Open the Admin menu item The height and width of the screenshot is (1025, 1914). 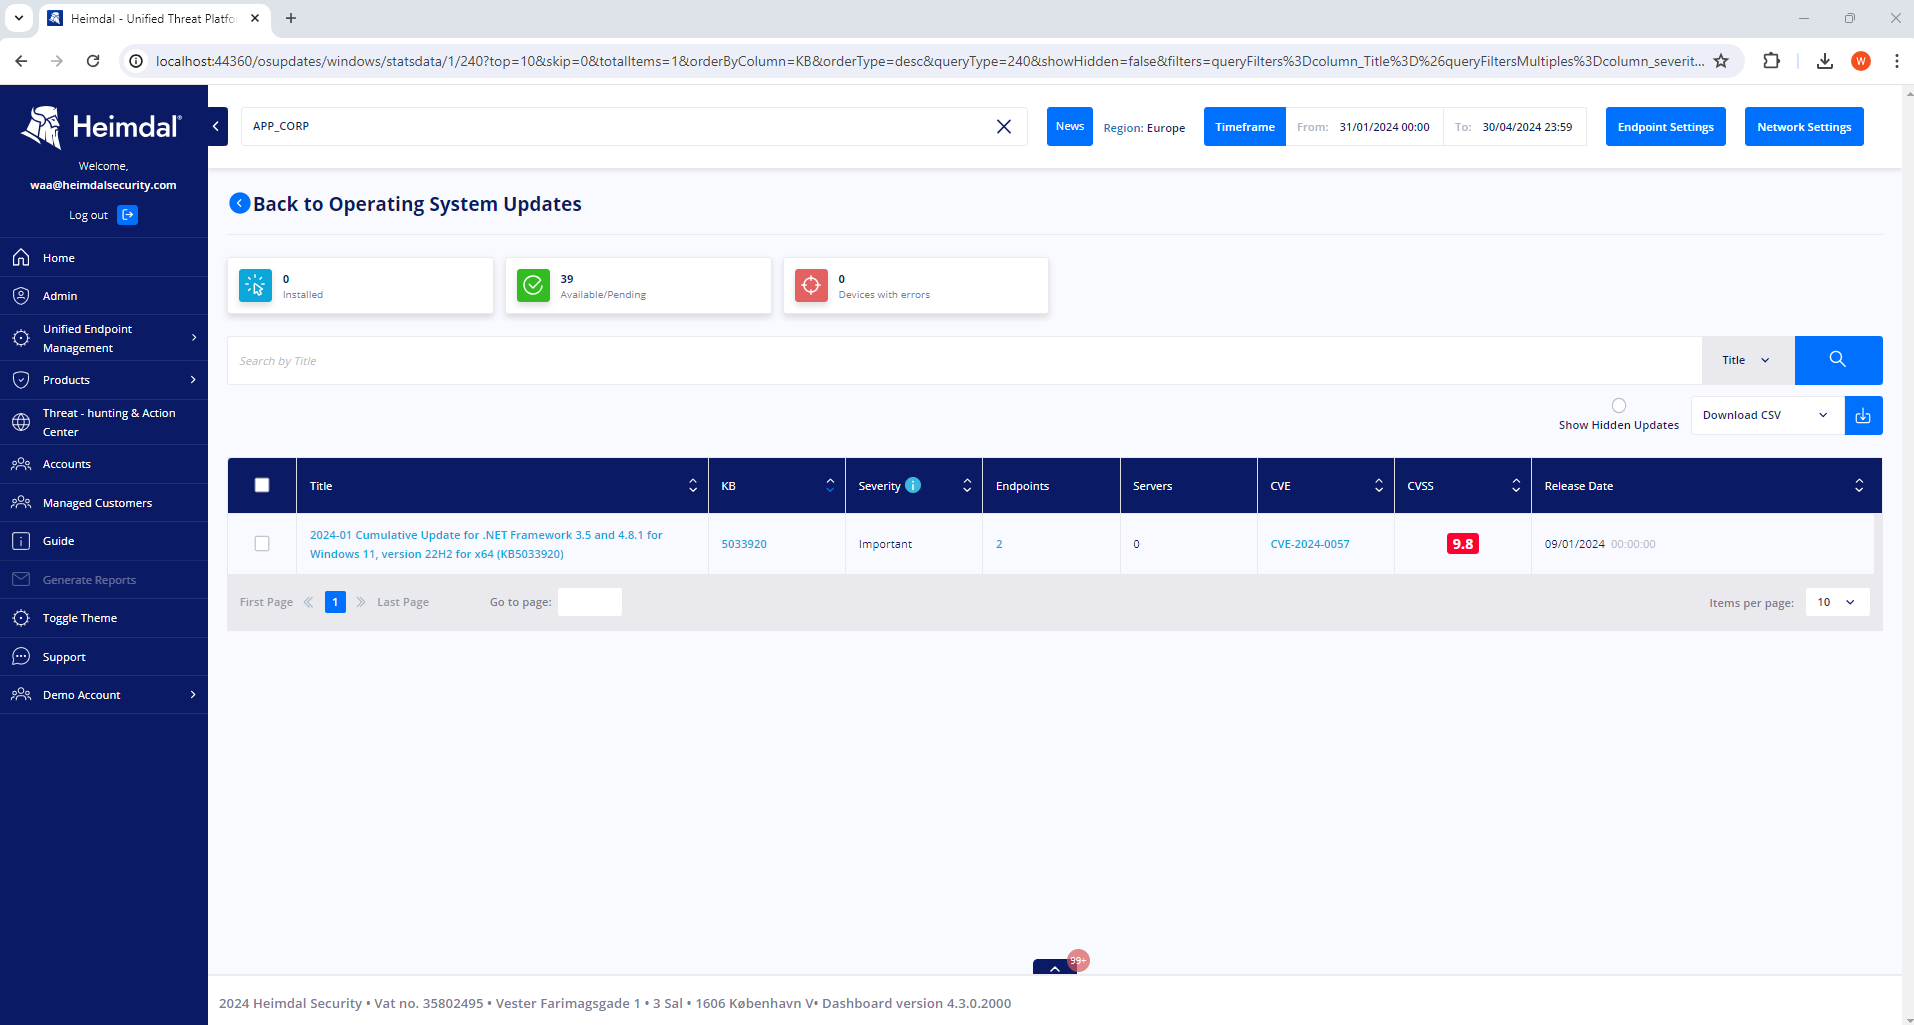104,296
